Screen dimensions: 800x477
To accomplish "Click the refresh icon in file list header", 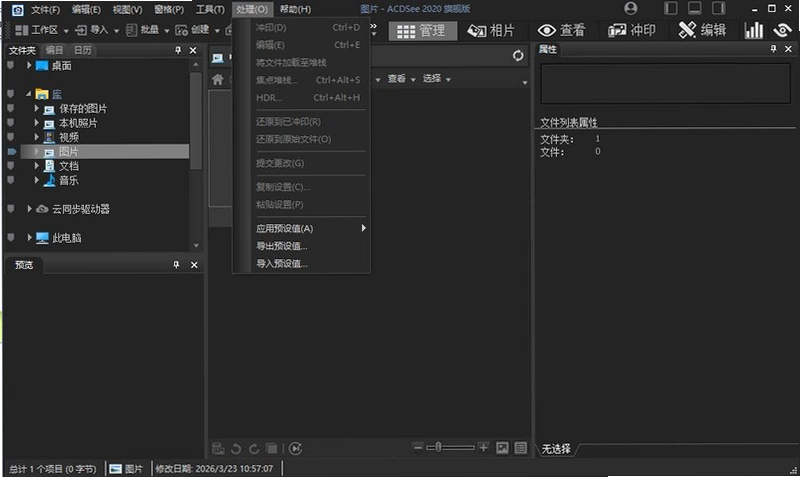I will (x=518, y=56).
